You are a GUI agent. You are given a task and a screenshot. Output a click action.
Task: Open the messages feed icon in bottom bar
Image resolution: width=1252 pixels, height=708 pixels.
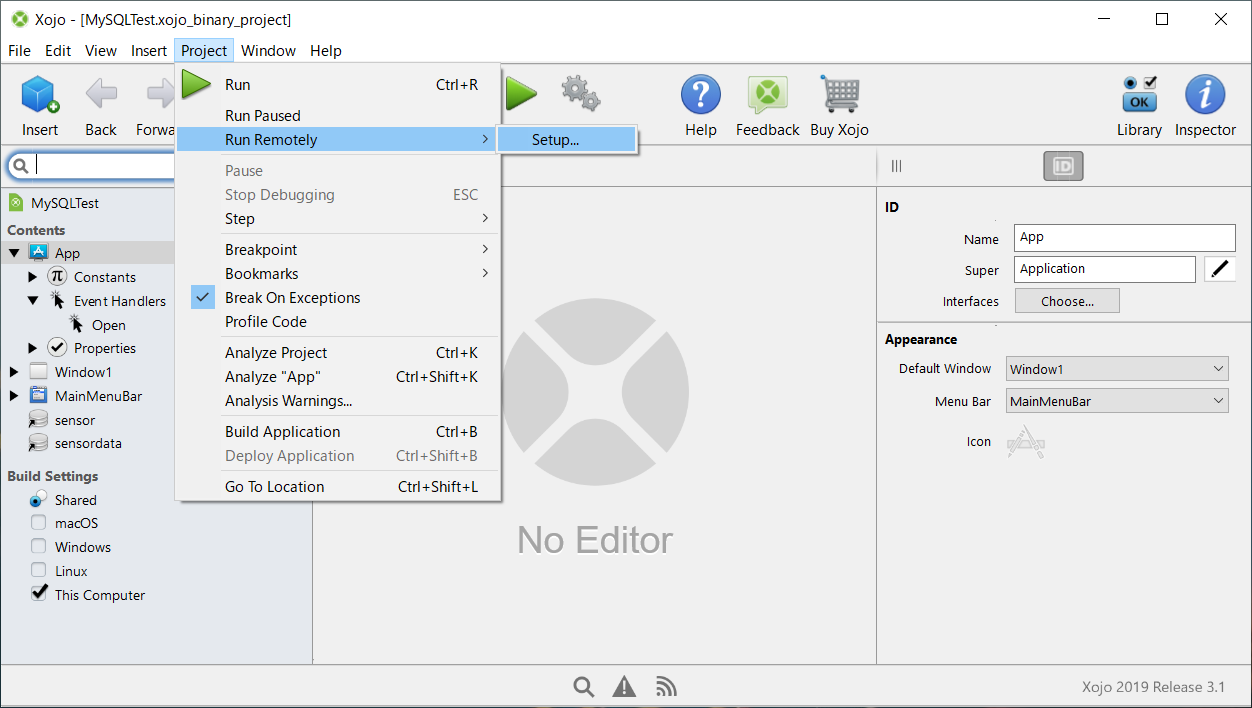[x=666, y=686]
